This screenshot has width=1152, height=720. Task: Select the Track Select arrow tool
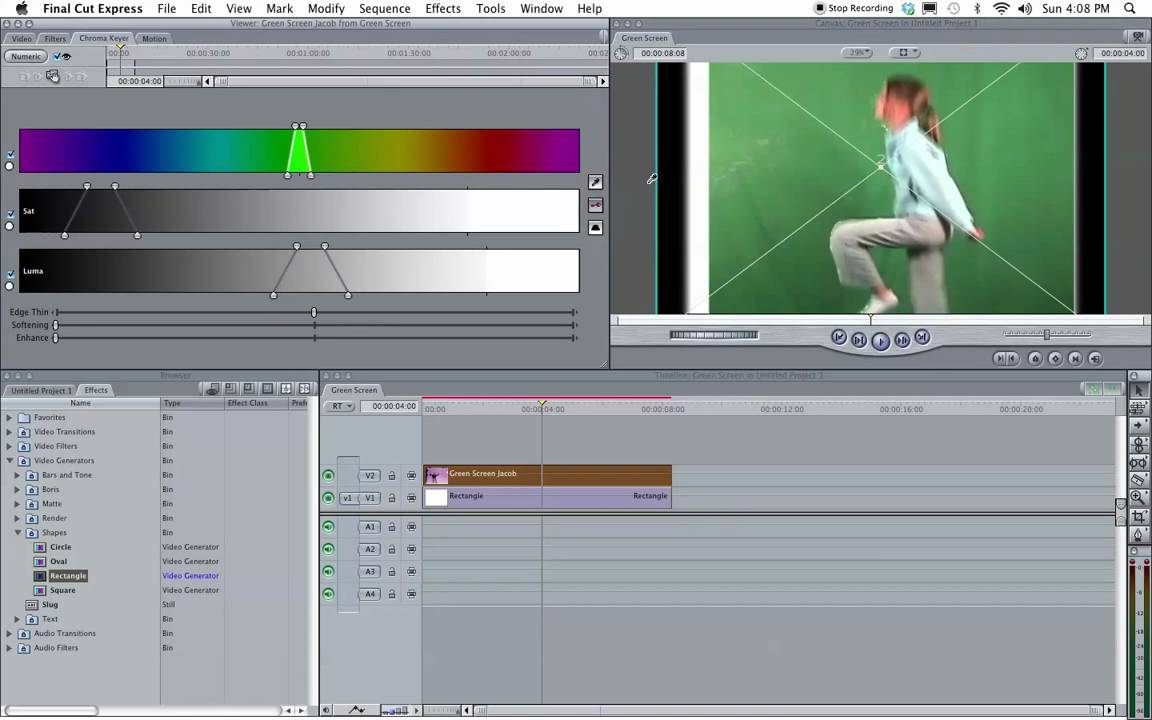coord(1138,425)
